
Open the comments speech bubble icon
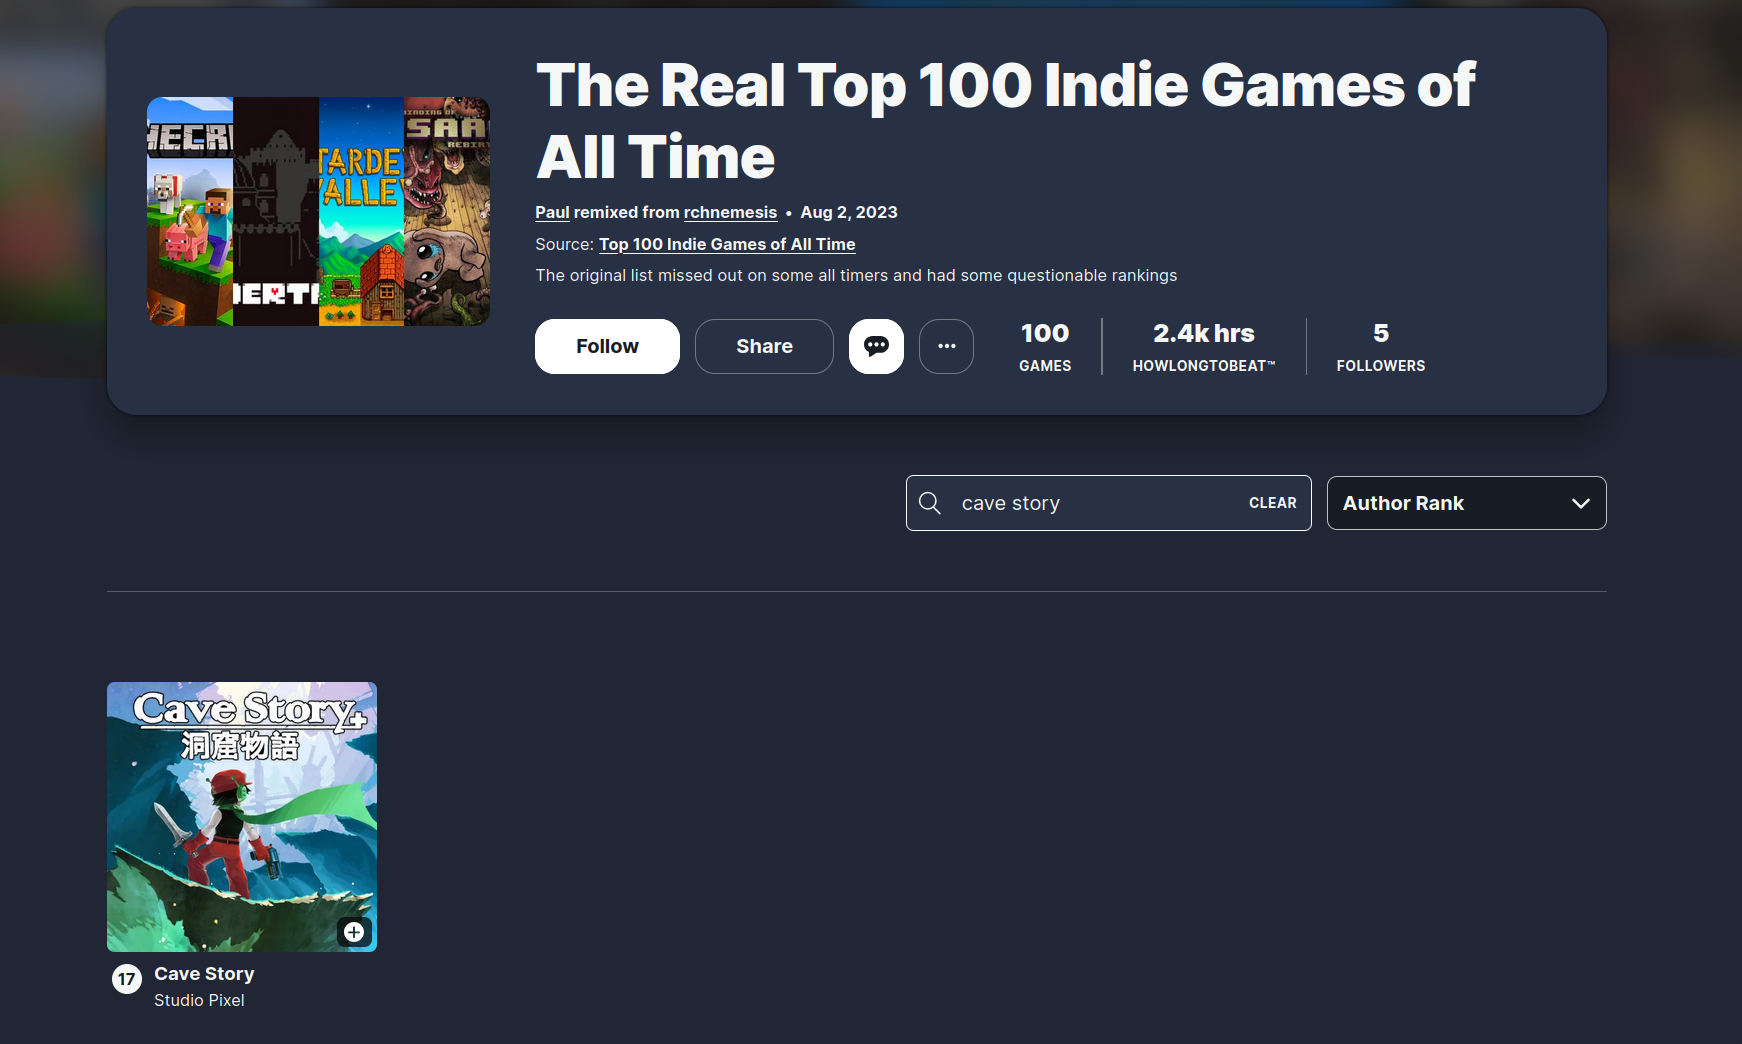[x=876, y=346]
